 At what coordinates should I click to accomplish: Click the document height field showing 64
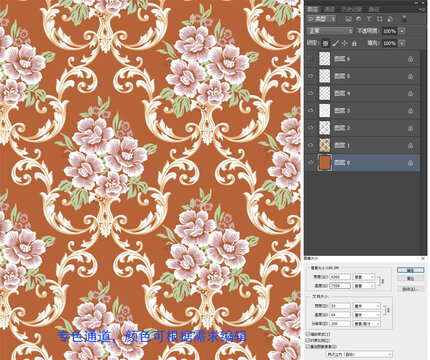point(340,315)
